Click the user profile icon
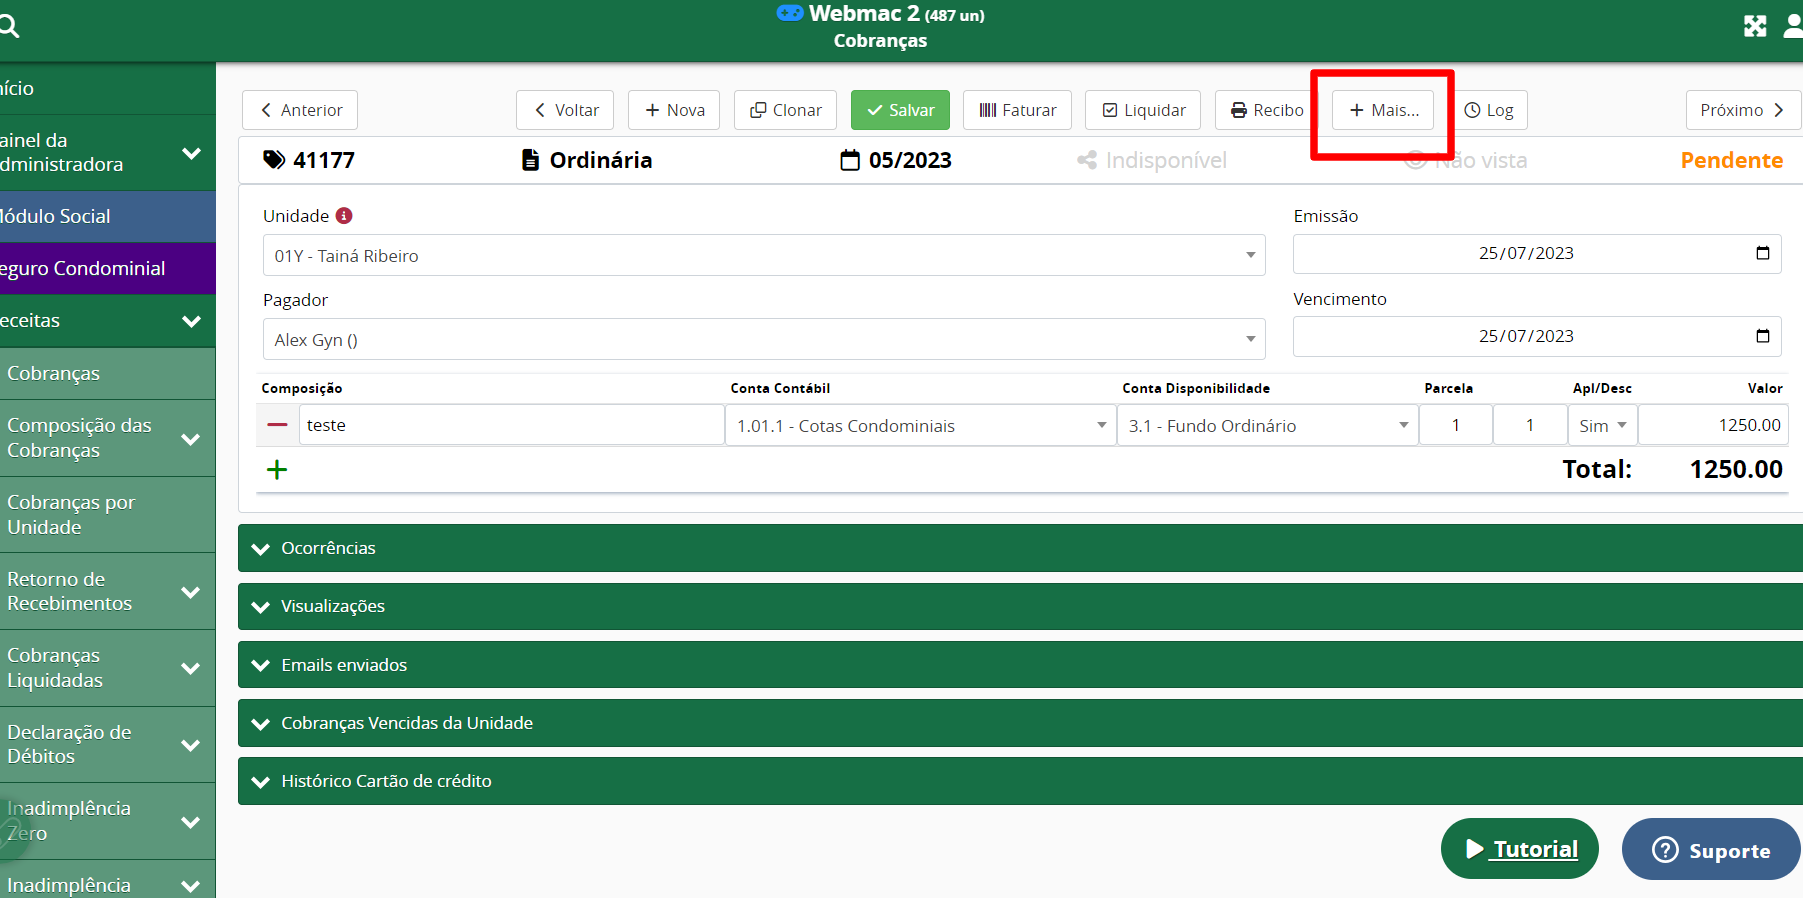 pos(1793,27)
